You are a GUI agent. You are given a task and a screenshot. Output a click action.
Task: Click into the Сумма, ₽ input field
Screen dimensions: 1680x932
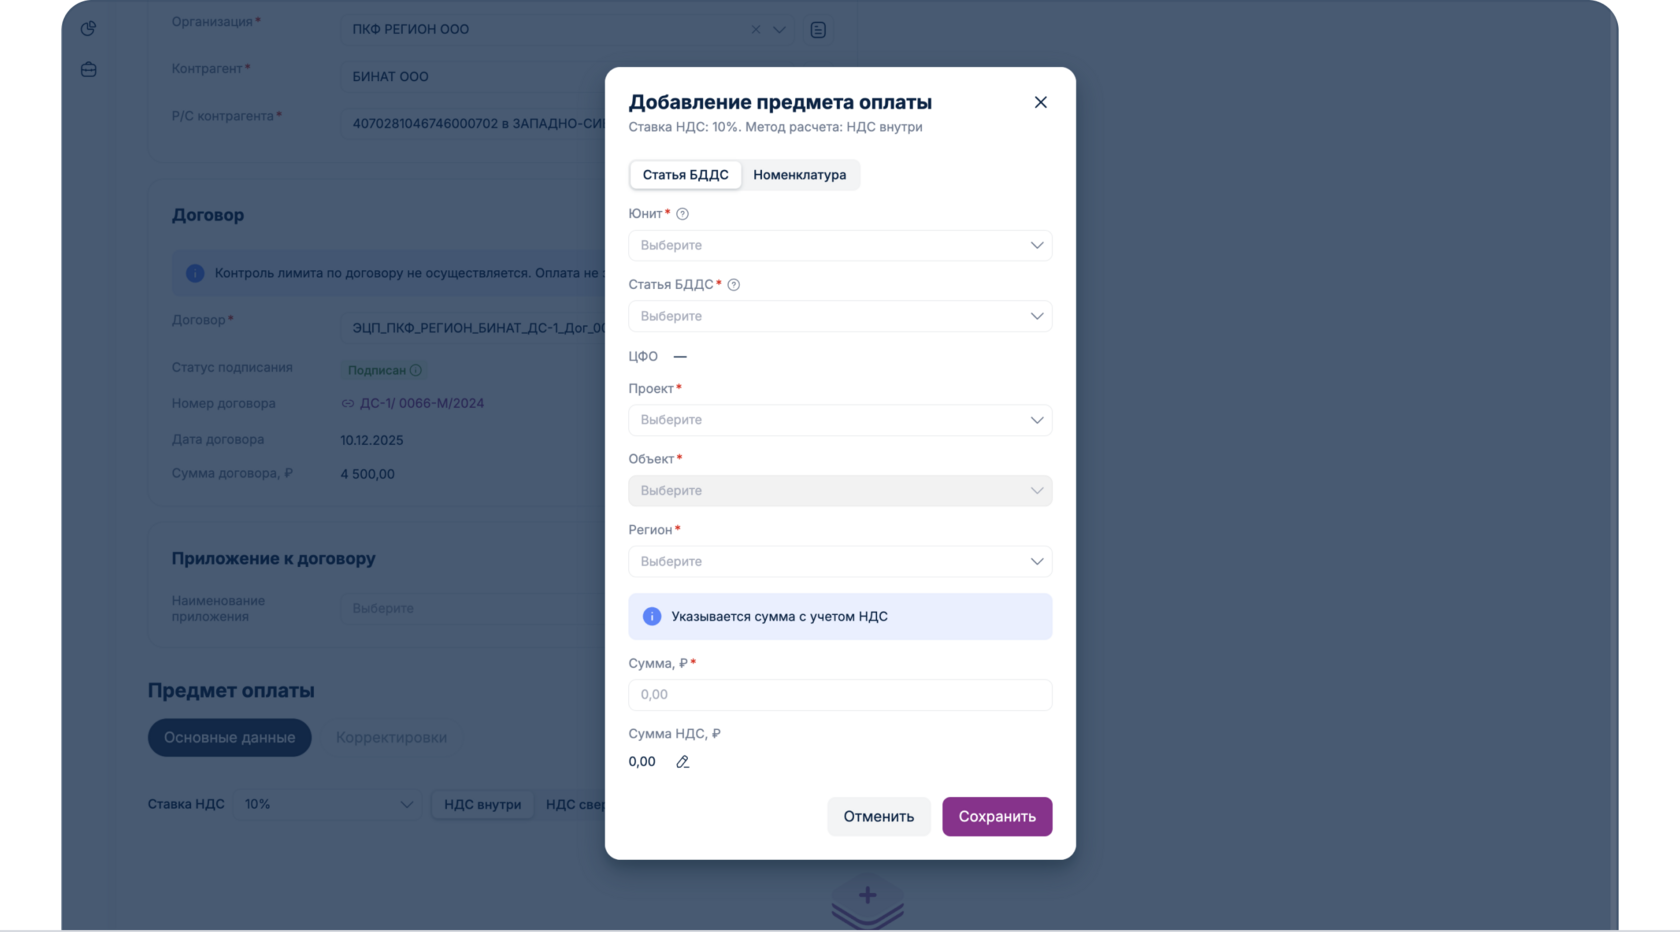tap(839, 695)
